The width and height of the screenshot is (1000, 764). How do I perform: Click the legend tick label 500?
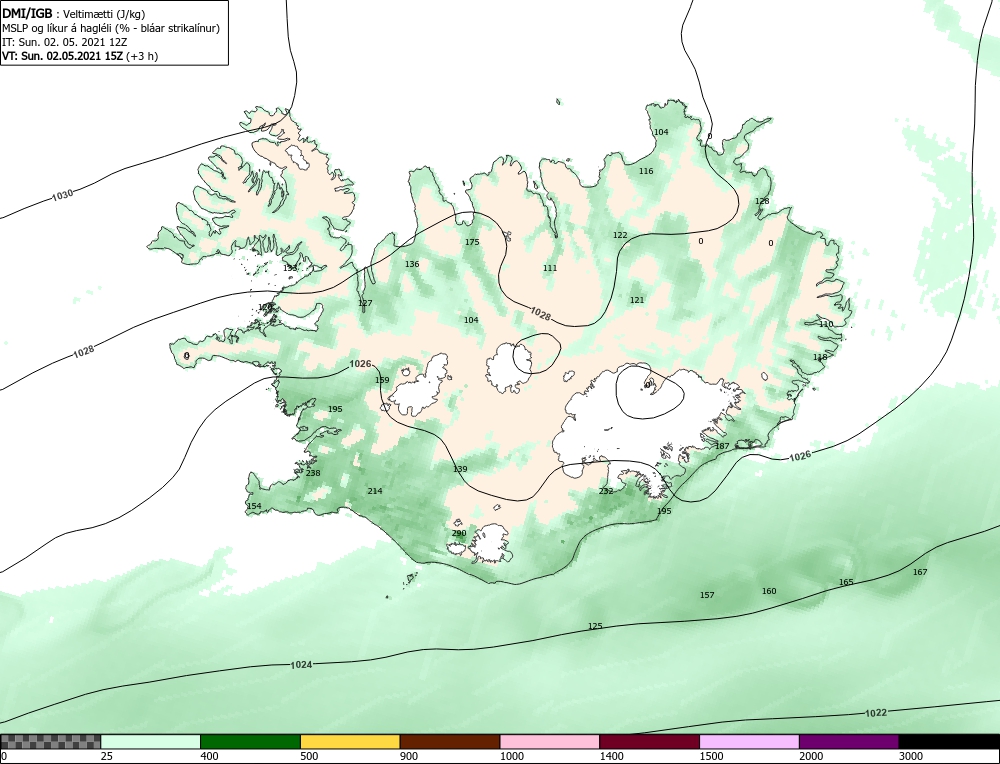click(309, 756)
